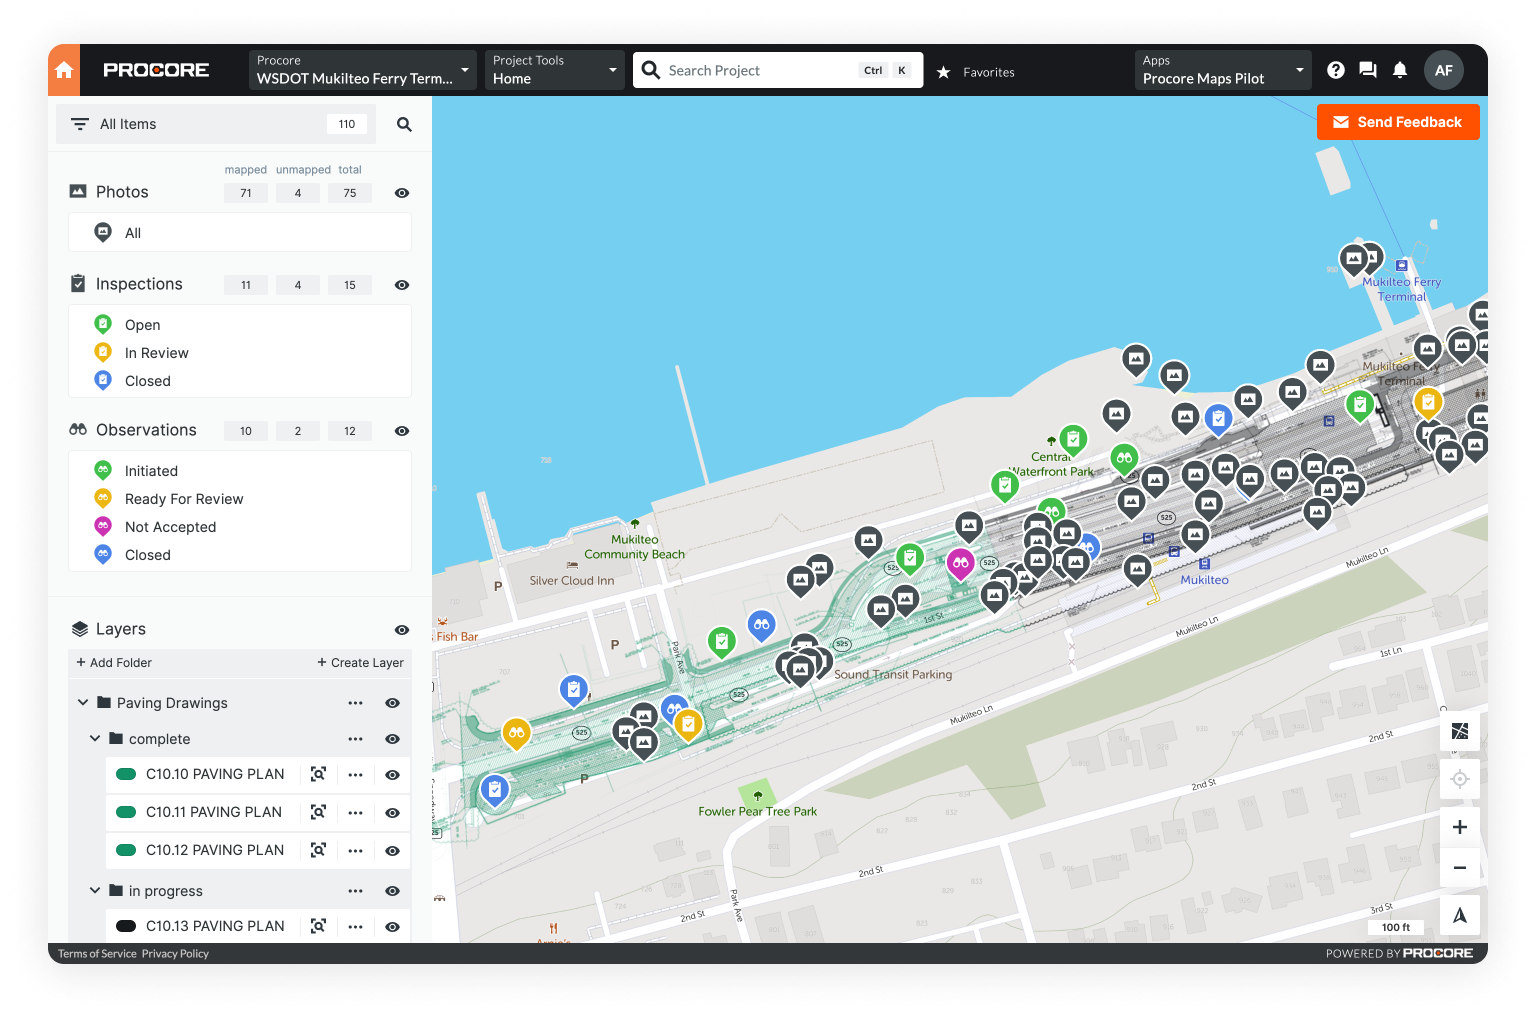The image size is (1536, 1016).
Task: Open the project selector dropdown
Action: click(x=363, y=70)
